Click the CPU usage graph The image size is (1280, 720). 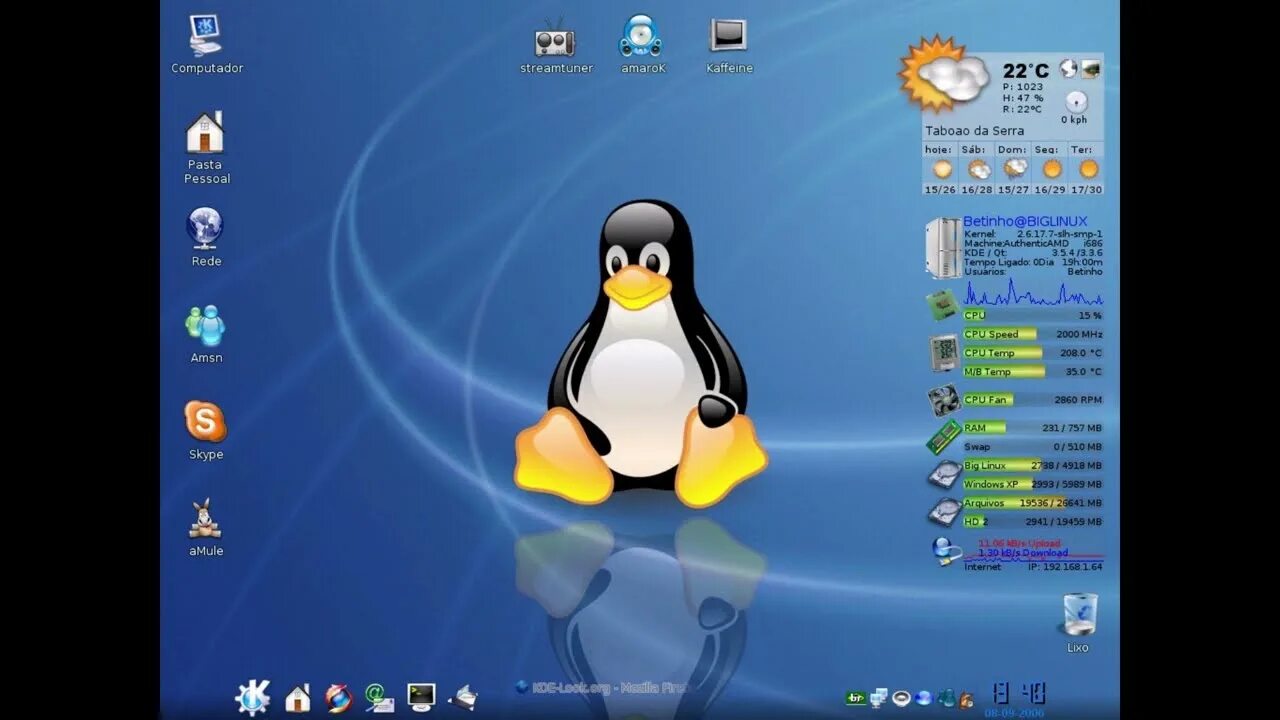pos(1033,293)
